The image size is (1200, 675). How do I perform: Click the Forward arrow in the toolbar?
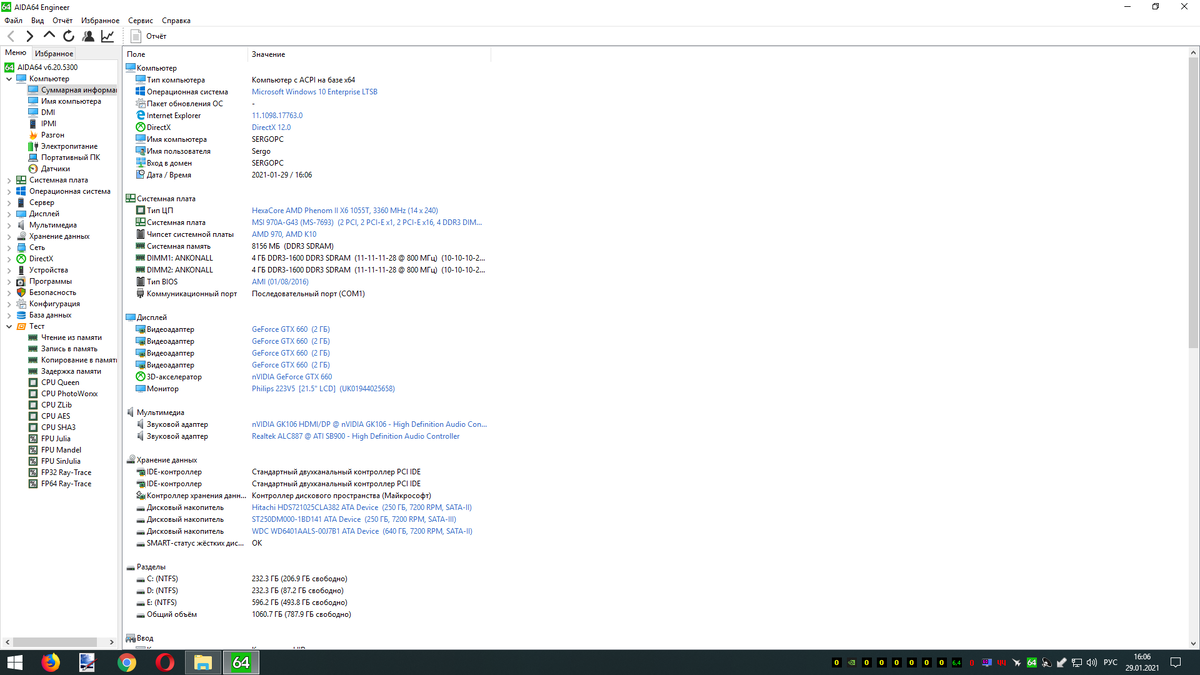30,36
